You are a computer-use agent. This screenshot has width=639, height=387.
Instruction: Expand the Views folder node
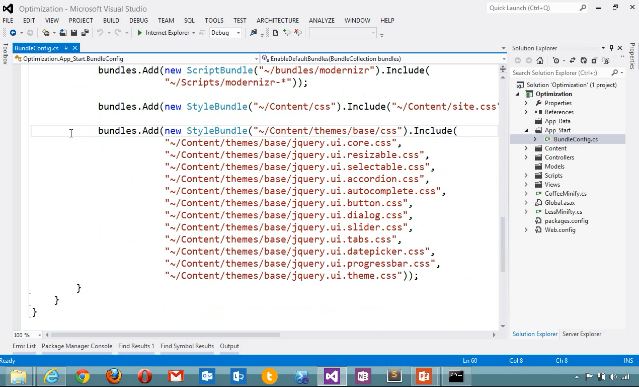pos(526,185)
